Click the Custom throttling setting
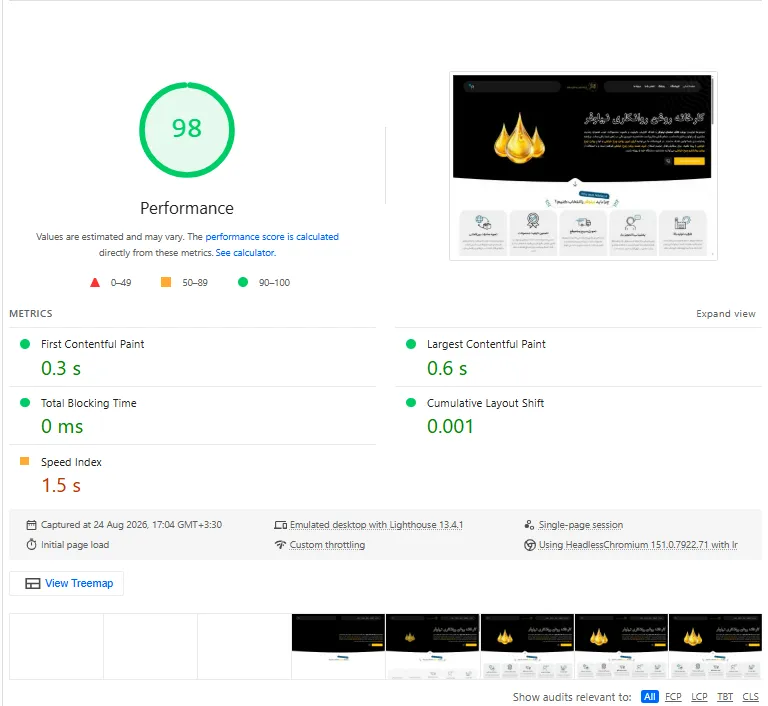768x706 pixels. (x=327, y=545)
